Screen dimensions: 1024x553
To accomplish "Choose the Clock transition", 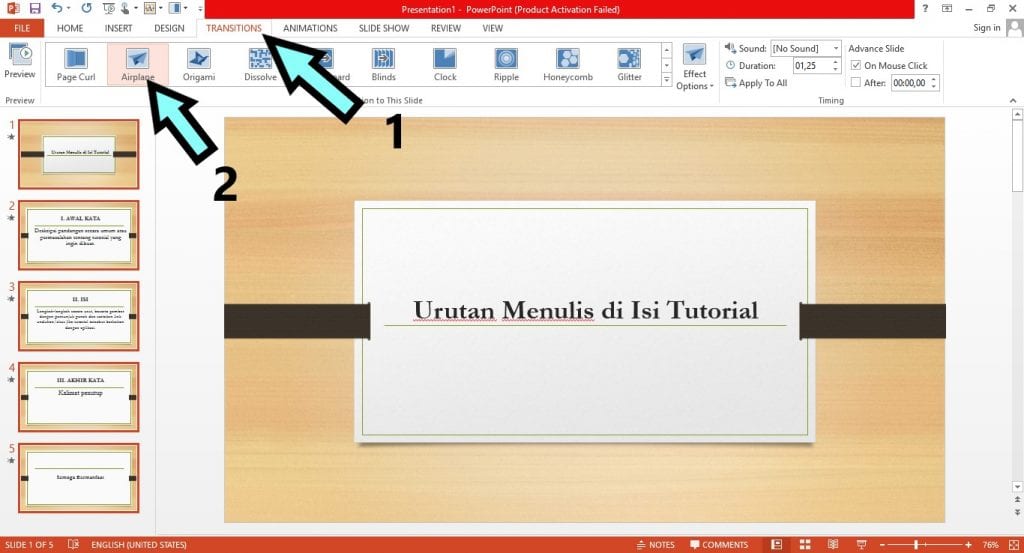I will [x=445, y=64].
